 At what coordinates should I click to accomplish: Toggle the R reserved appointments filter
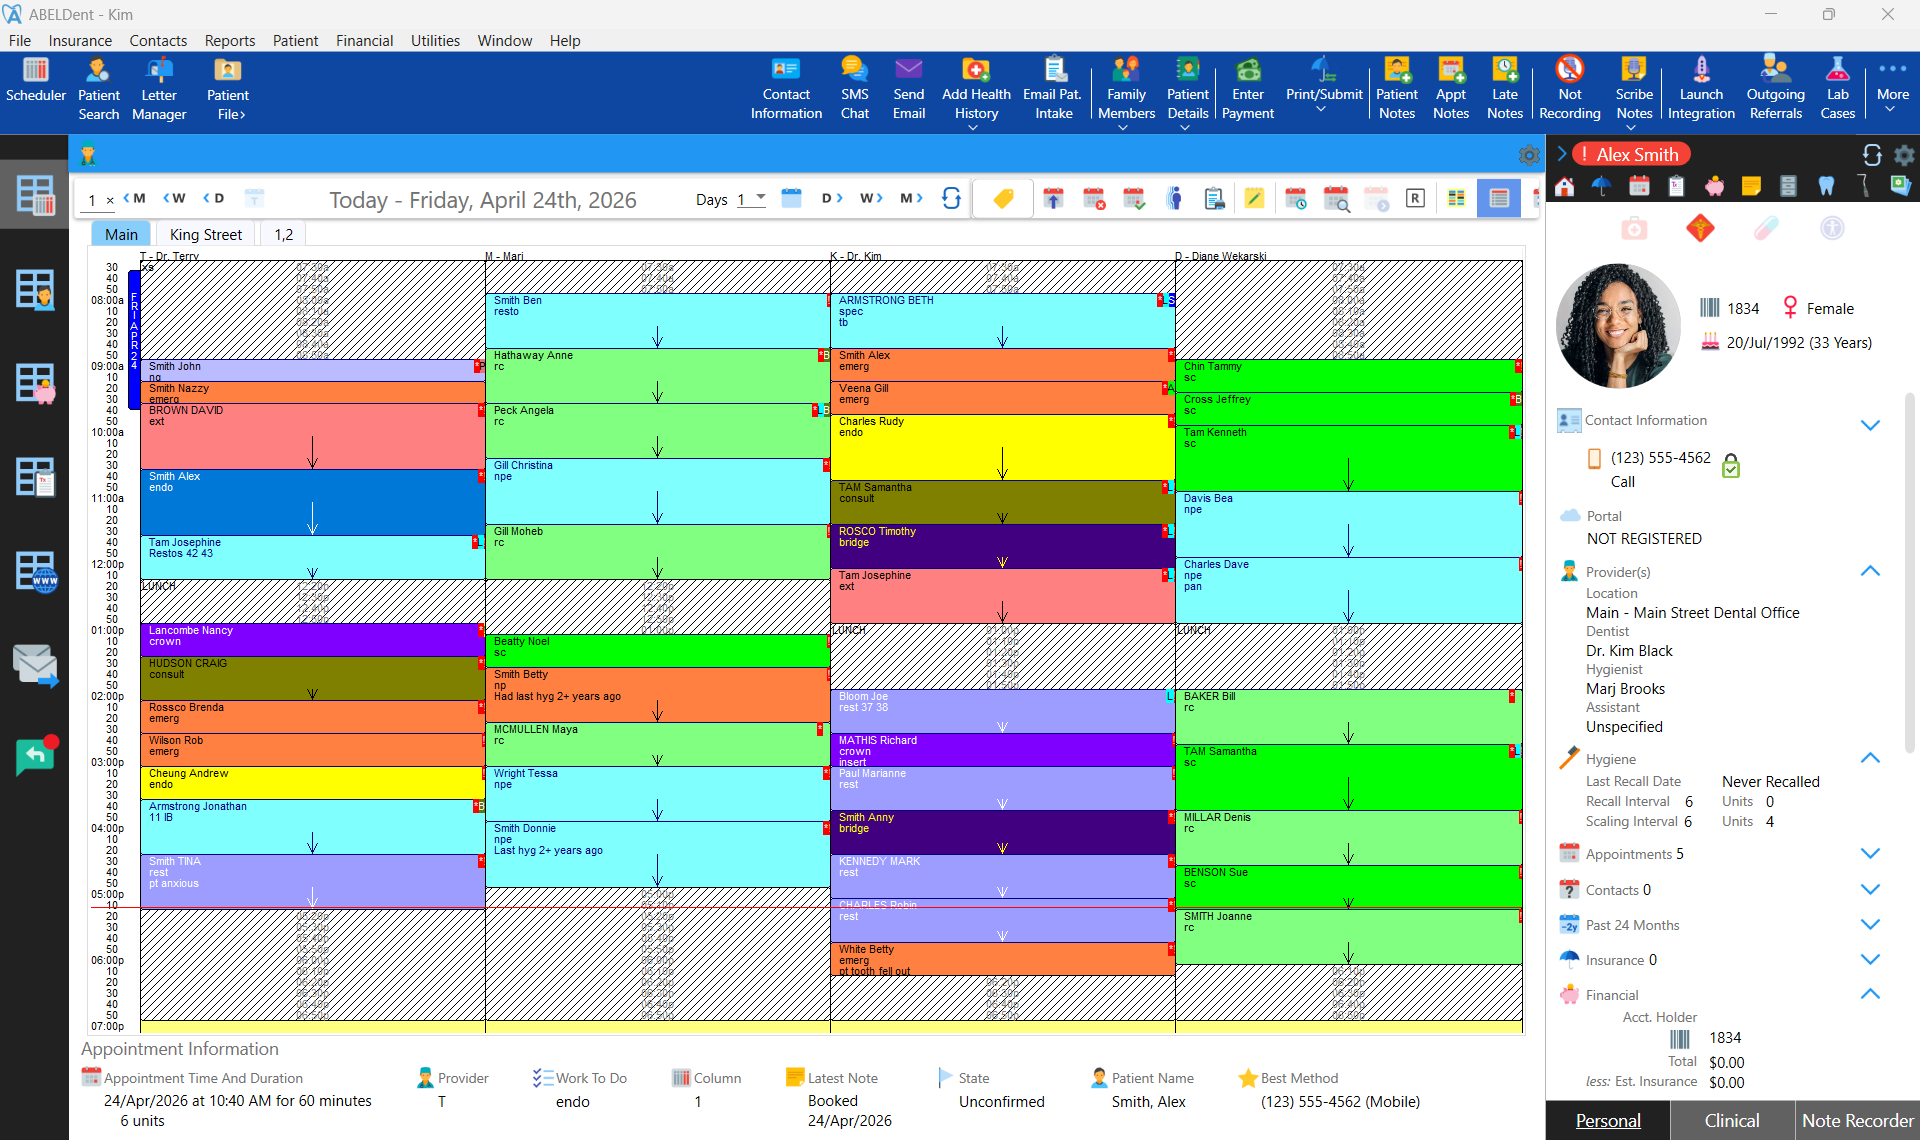[1415, 197]
